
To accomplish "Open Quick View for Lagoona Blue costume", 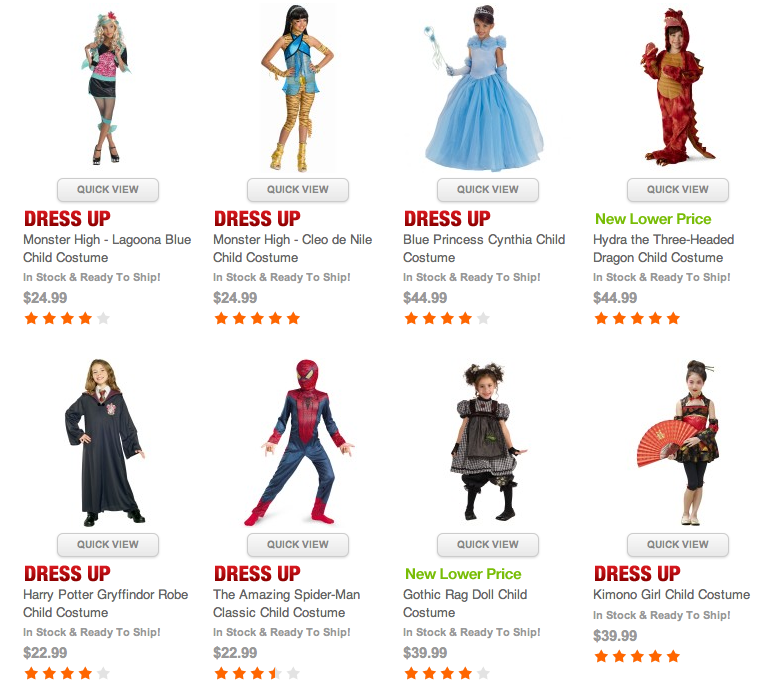I will [x=108, y=190].
